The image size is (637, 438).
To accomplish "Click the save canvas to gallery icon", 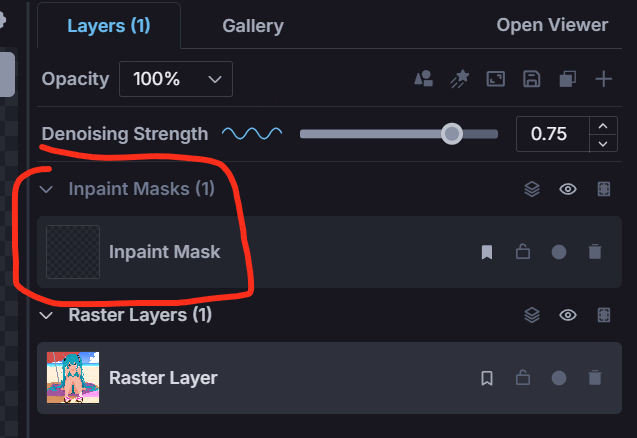I will click(531, 79).
